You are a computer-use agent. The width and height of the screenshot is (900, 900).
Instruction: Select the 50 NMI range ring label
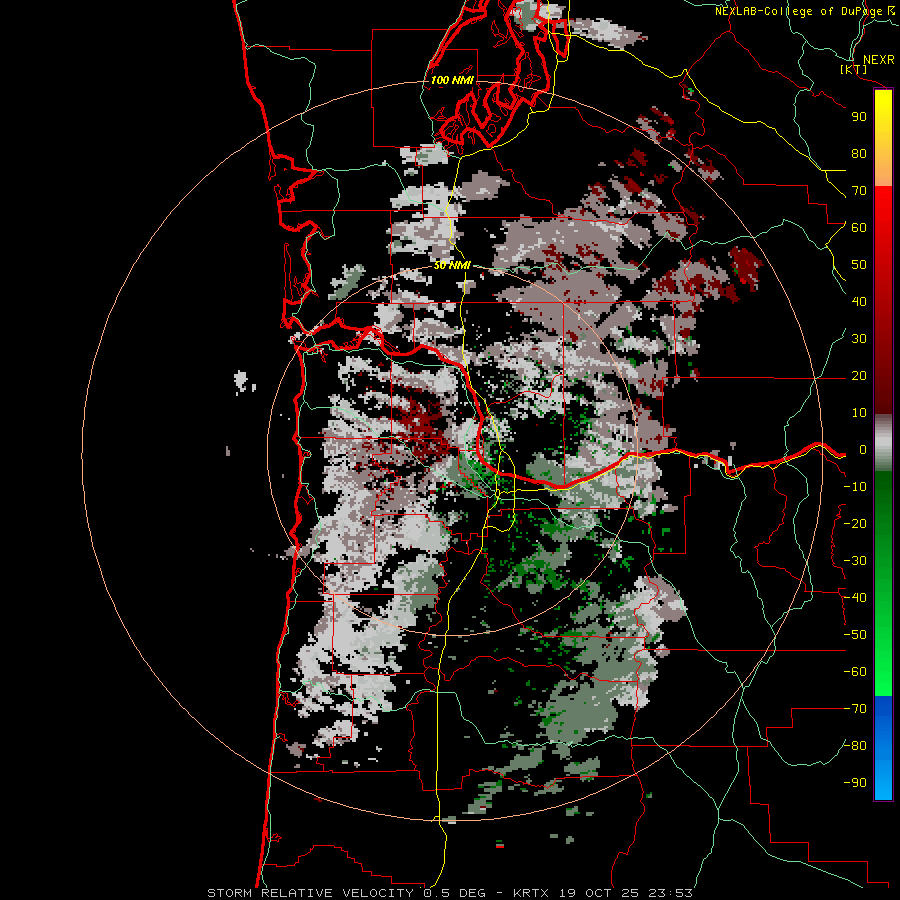[x=452, y=265]
